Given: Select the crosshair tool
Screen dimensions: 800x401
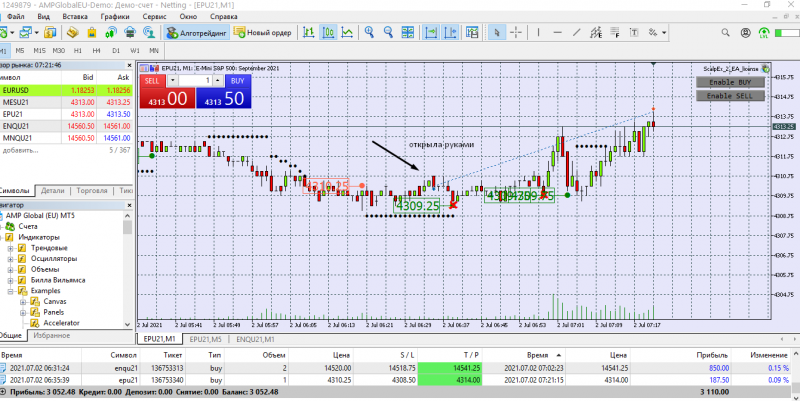Looking at the screenshot, I should [x=516, y=33].
